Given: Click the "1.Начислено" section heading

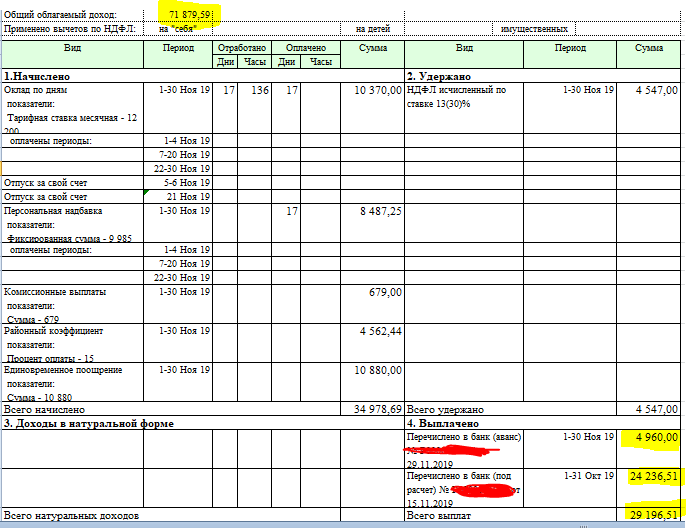Looking at the screenshot, I should (40, 76).
